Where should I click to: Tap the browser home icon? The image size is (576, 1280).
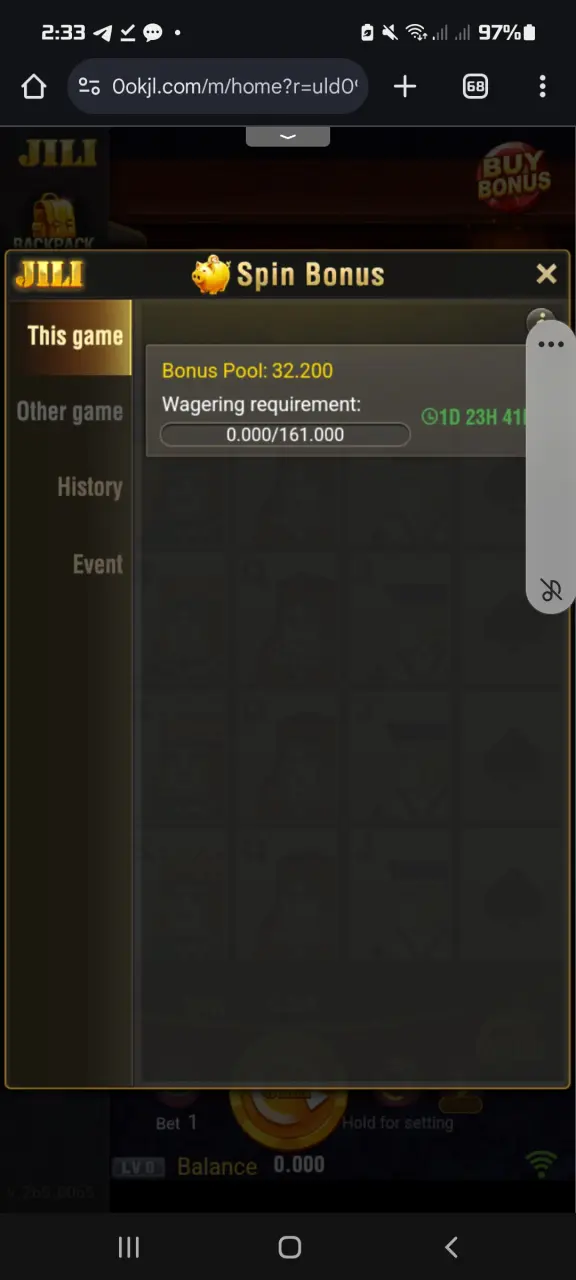[x=34, y=87]
